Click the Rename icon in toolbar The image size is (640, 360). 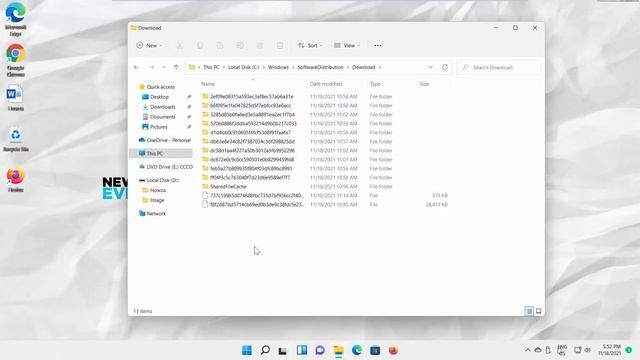[x=240, y=45]
